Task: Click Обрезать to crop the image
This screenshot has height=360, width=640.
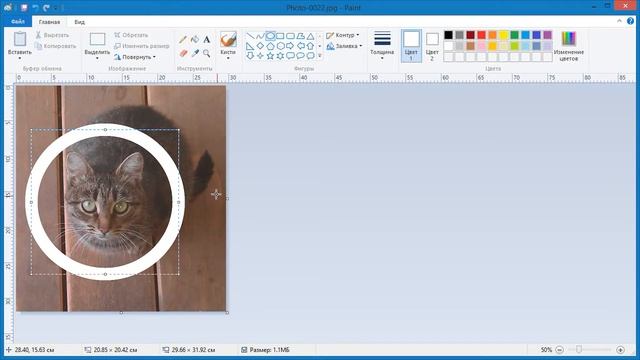Action: [131, 35]
